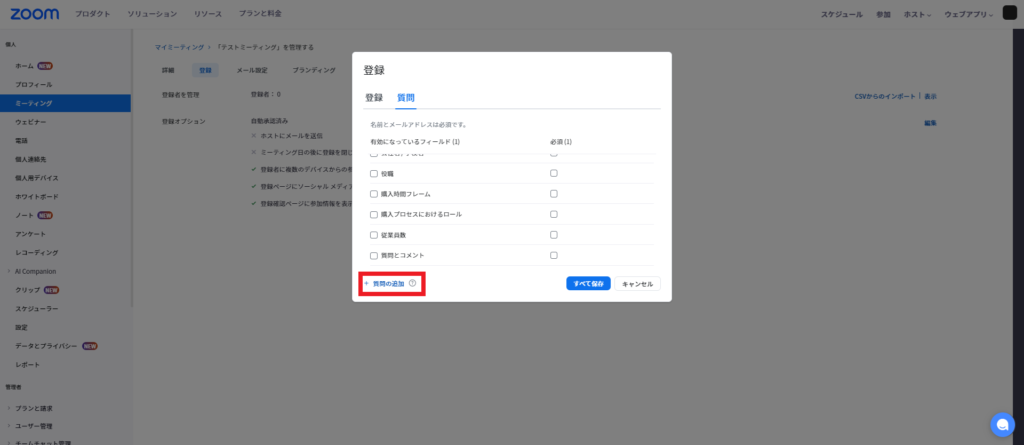Mark 購入プロセスにおけるロール as required
Image resolution: width=1024 pixels, height=445 pixels.
coord(554,214)
